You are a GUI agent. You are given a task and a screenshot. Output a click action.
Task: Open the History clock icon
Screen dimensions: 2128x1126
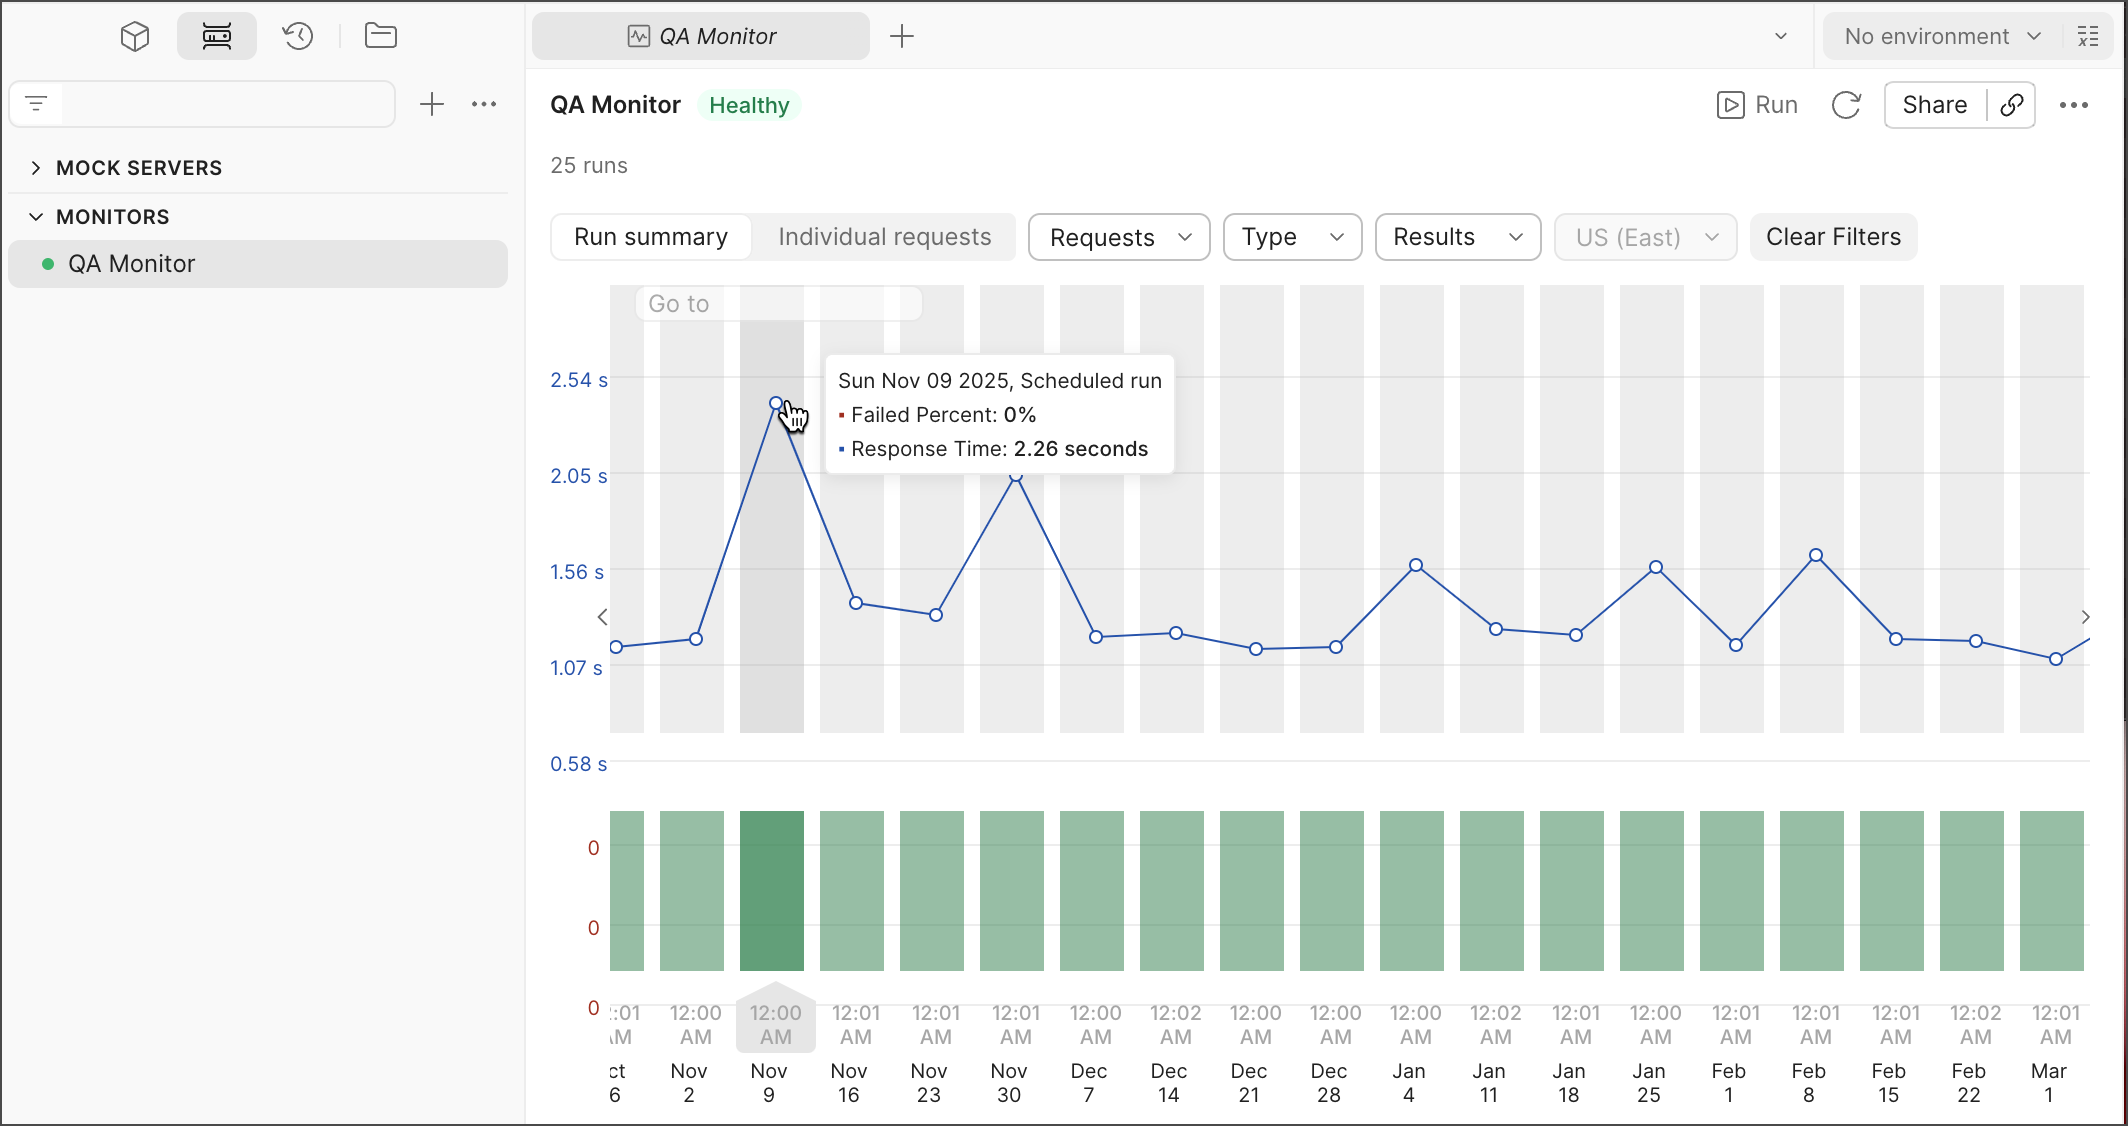(x=298, y=37)
